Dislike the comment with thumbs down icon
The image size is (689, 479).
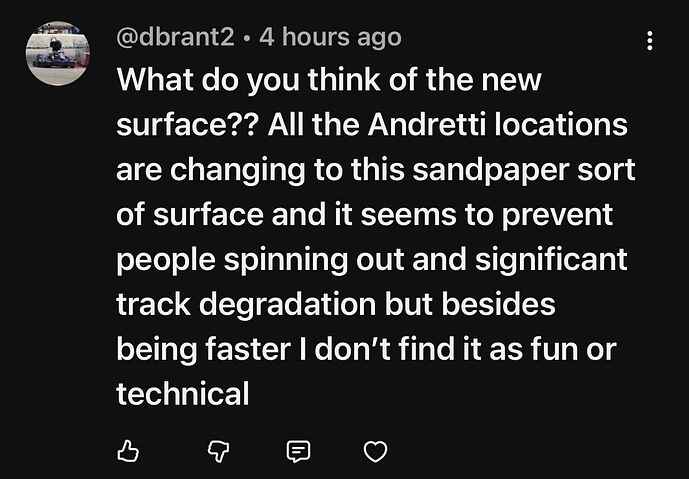click(218, 451)
